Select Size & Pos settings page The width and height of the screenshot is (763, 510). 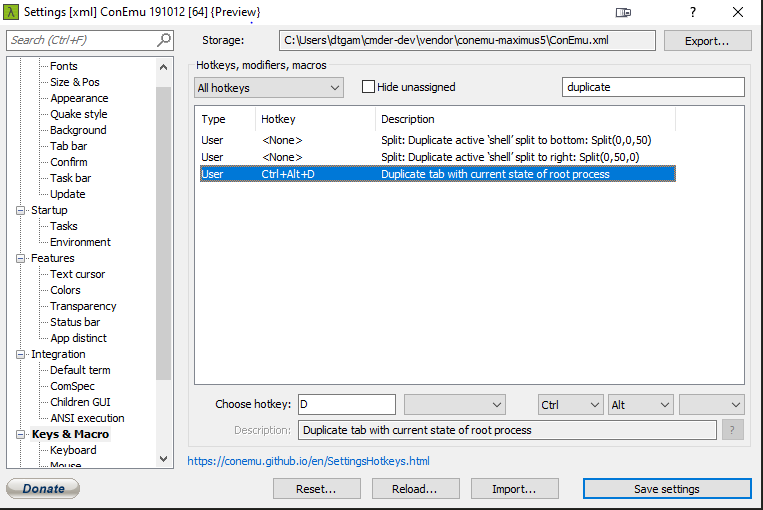tap(74, 82)
